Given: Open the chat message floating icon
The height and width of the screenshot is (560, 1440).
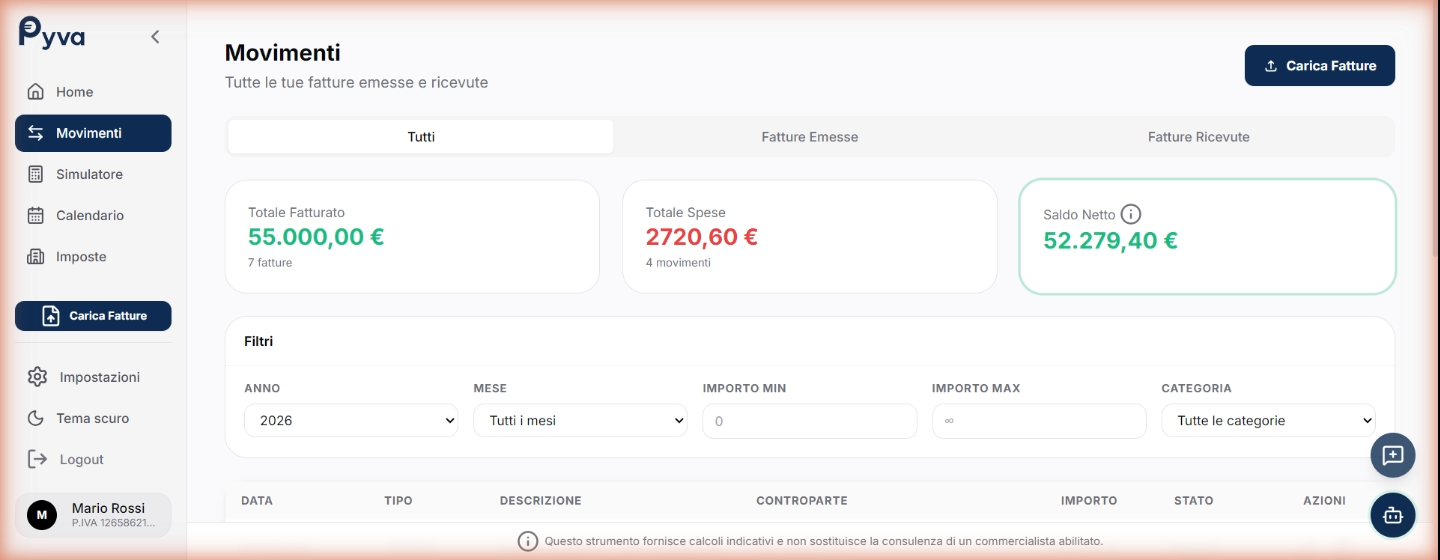Looking at the screenshot, I should [x=1392, y=456].
